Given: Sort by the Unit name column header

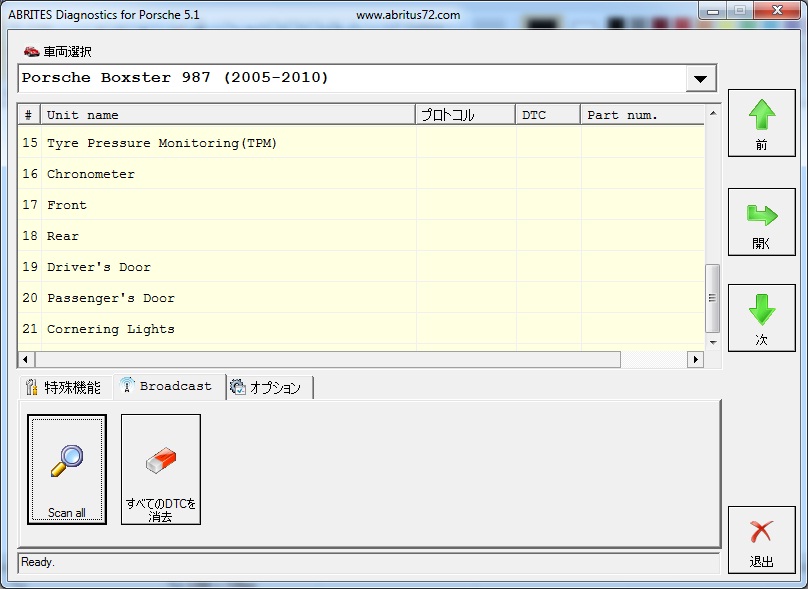Looking at the screenshot, I should [228, 115].
